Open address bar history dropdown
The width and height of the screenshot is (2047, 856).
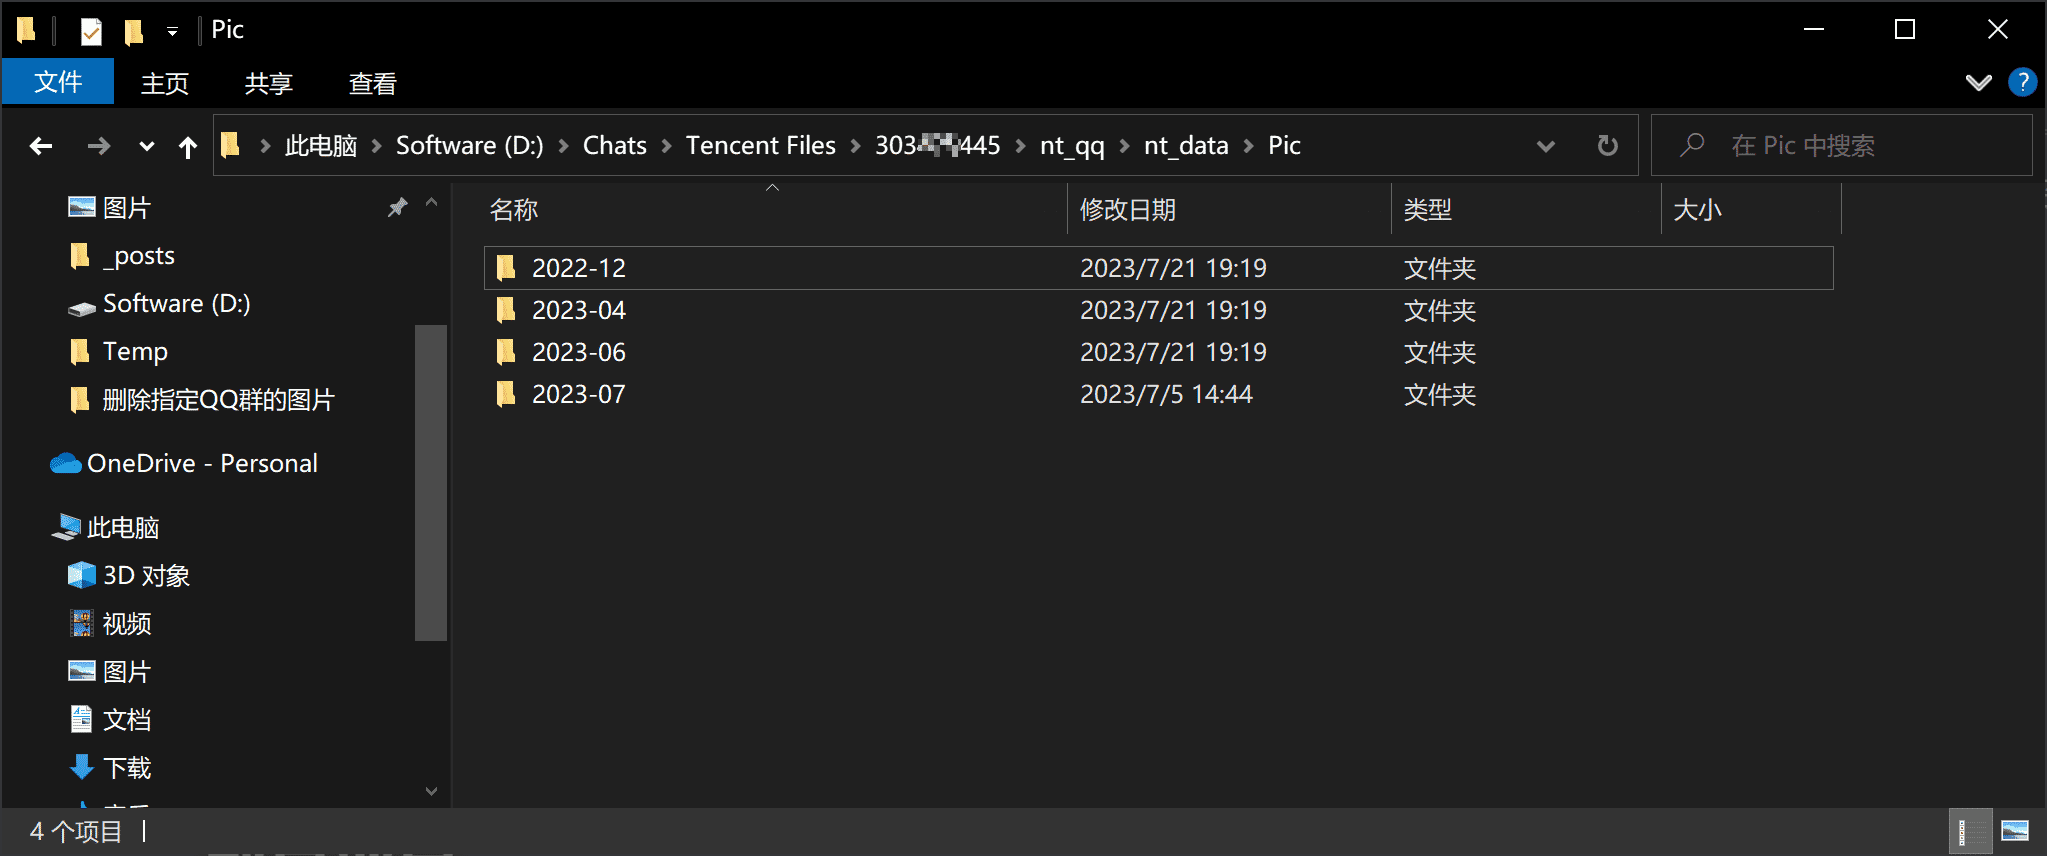[x=1545, y=146]
